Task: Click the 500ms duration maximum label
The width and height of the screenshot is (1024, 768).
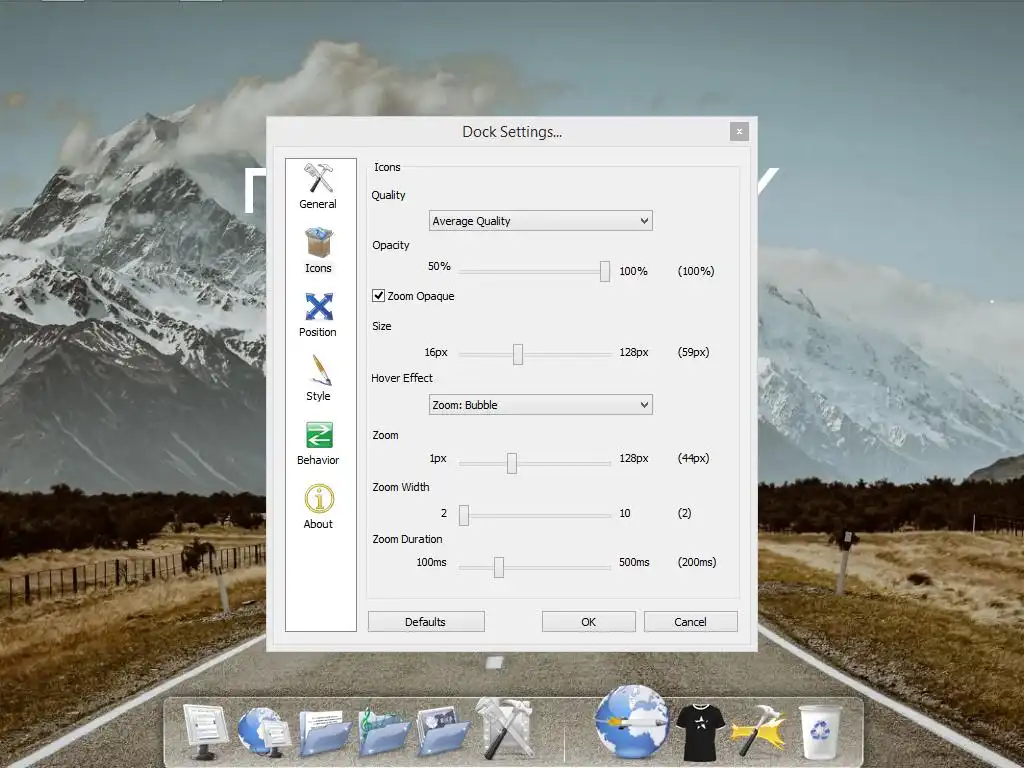Action: pyautogui.click(x=634, y=562)
